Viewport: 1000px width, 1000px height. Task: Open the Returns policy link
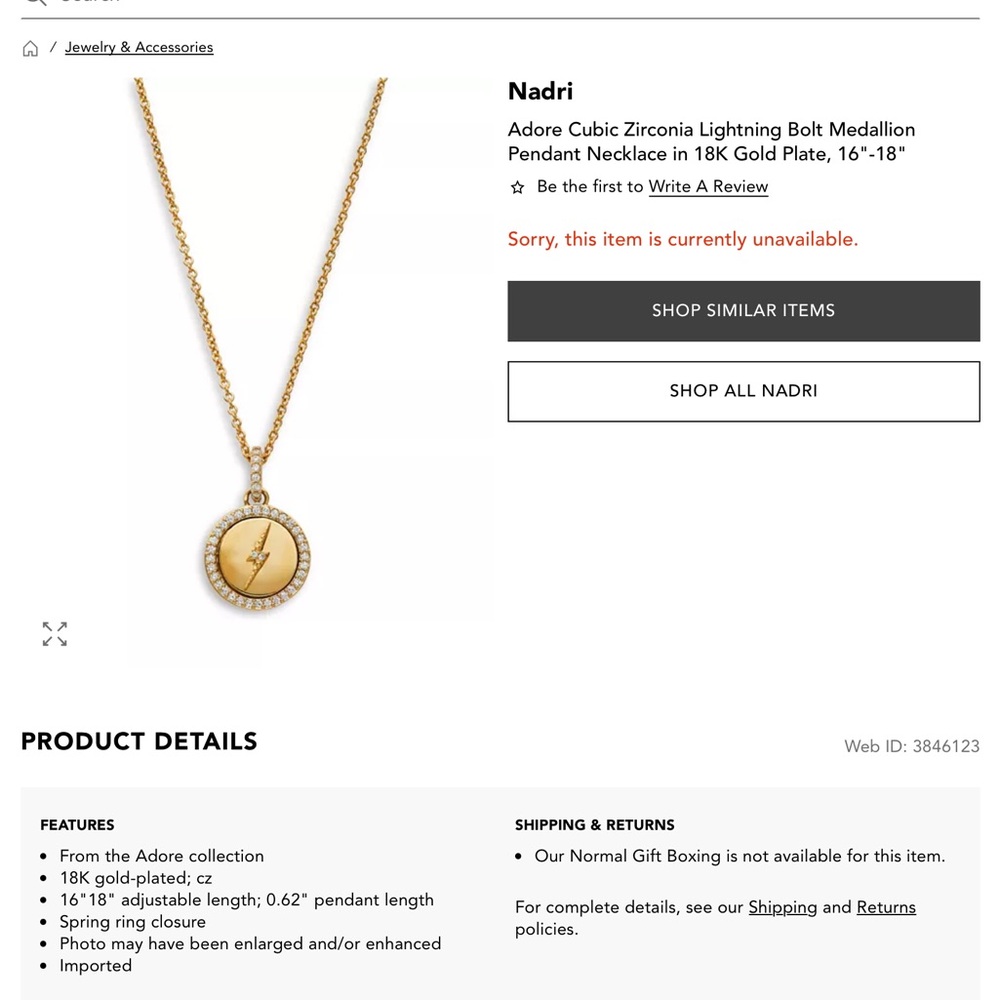pos(886,907)
